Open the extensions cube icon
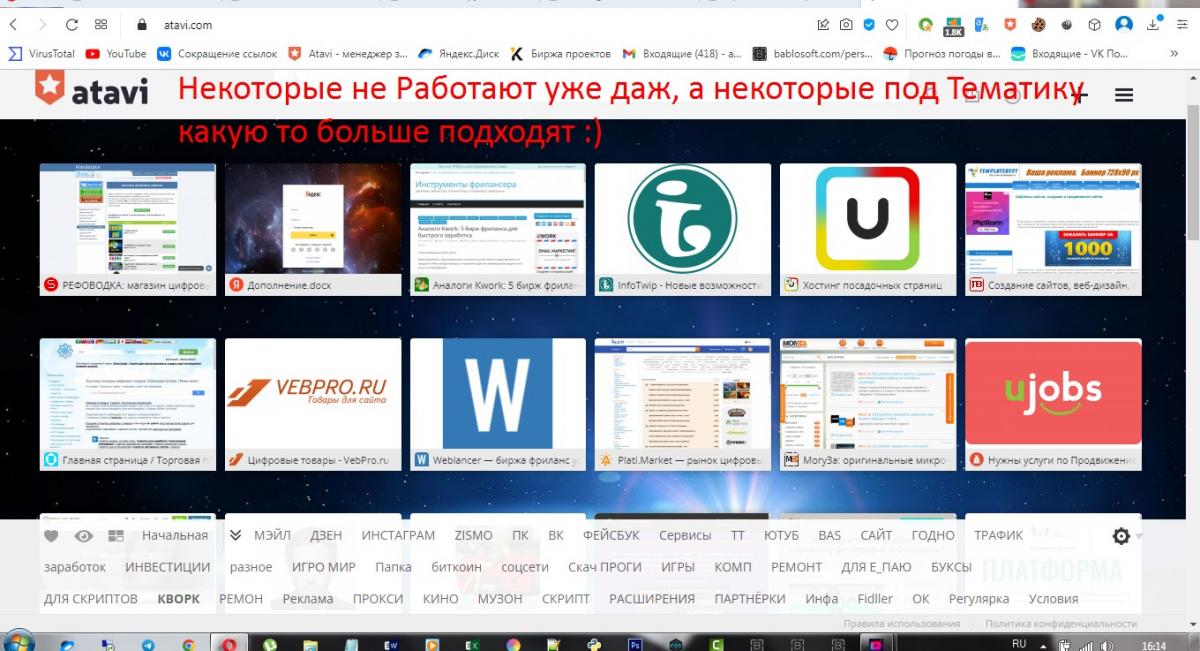This screenshot has width=1200, height=651. pyautogui.click(x=1095, y=25)
